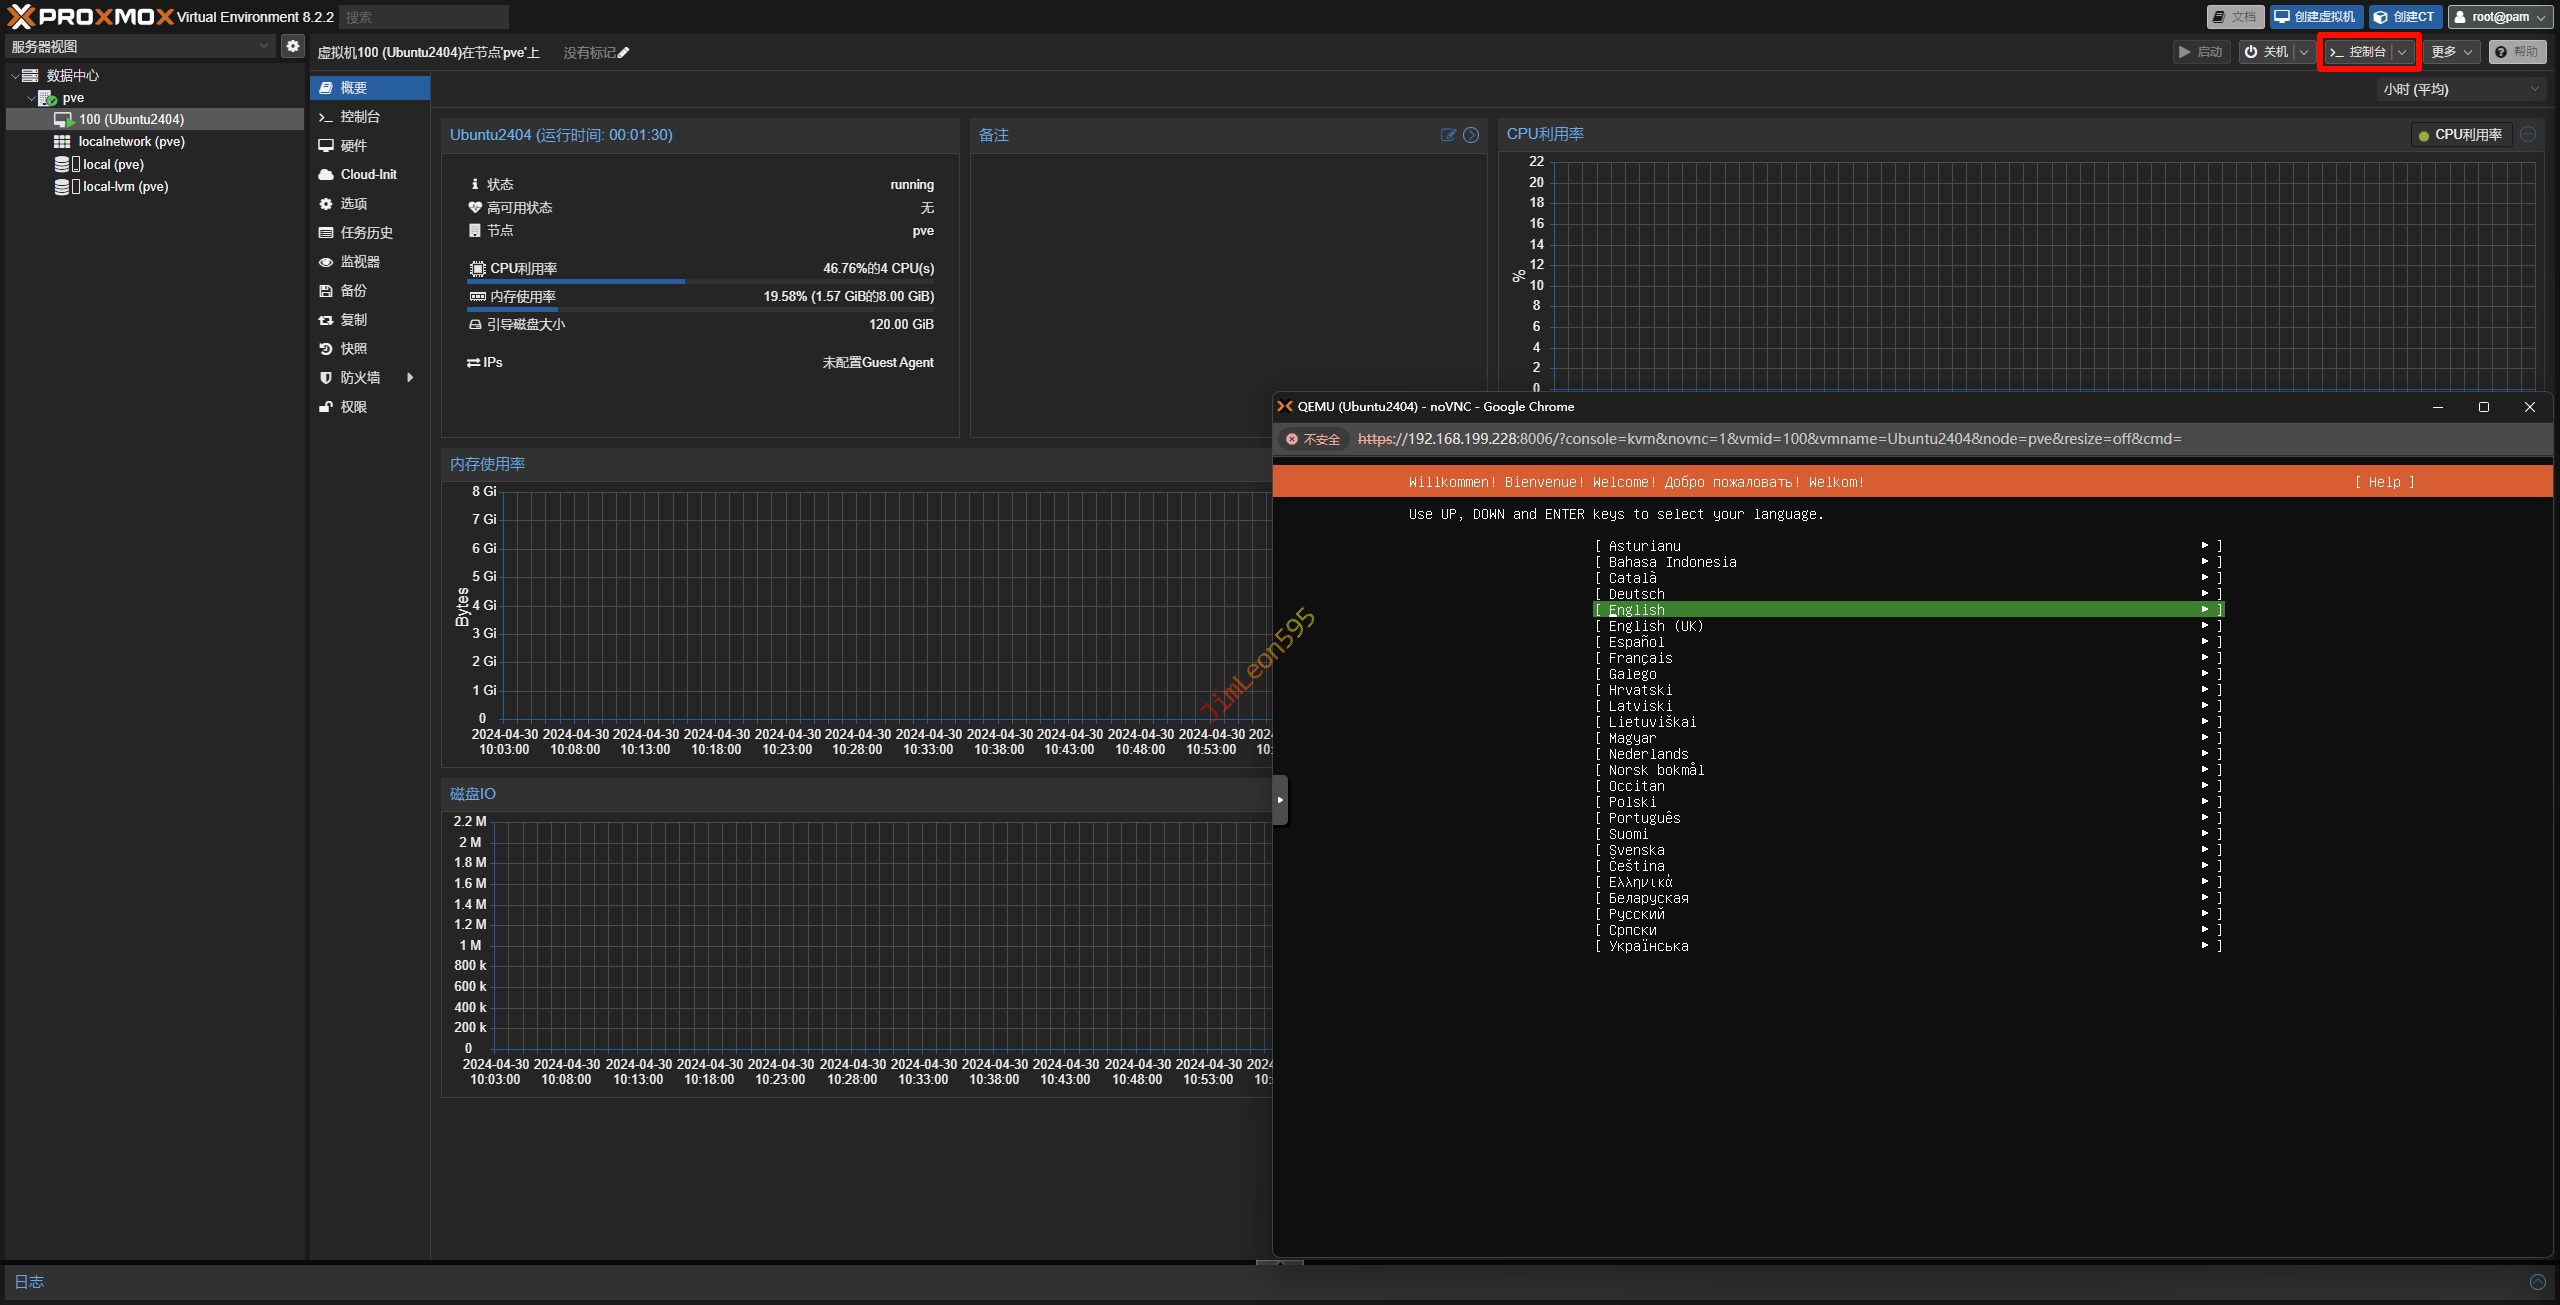2560x1305 pixels.
Task: Click the pencil icon to edit tags
Action: pyautogui.click(x=624, y=53)
